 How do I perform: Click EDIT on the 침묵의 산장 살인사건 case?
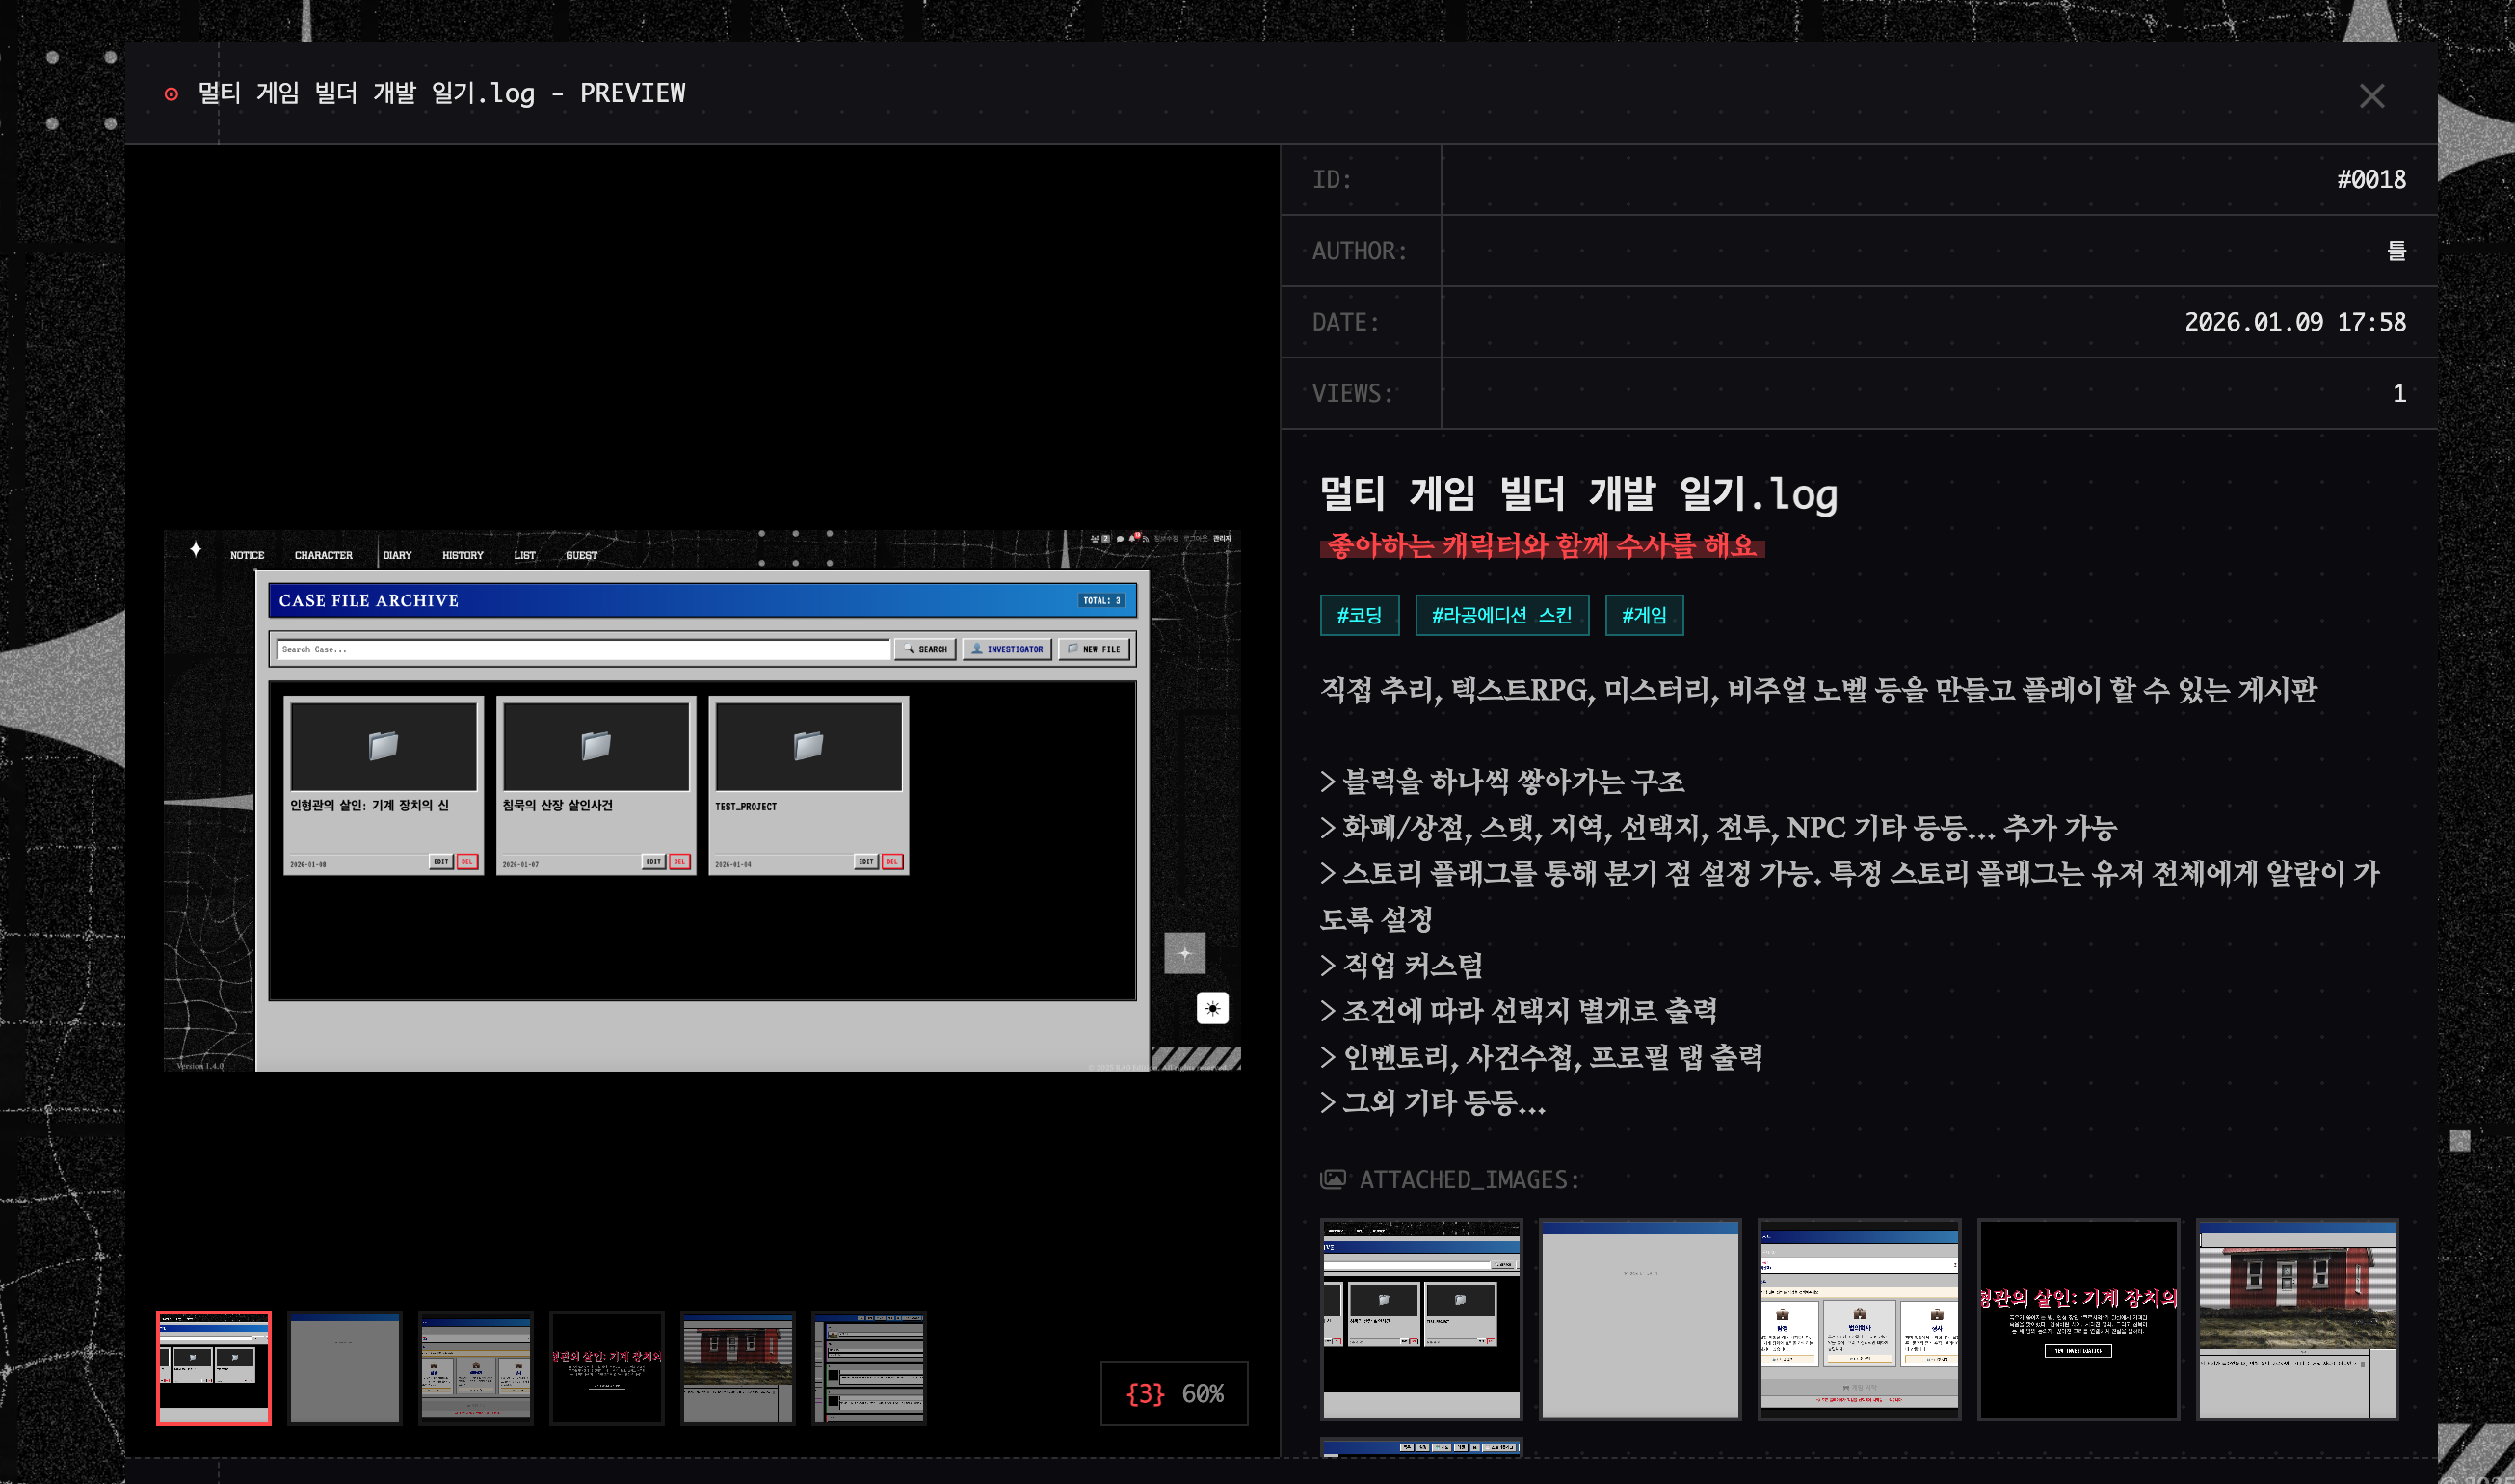click(x=652, y=861)
